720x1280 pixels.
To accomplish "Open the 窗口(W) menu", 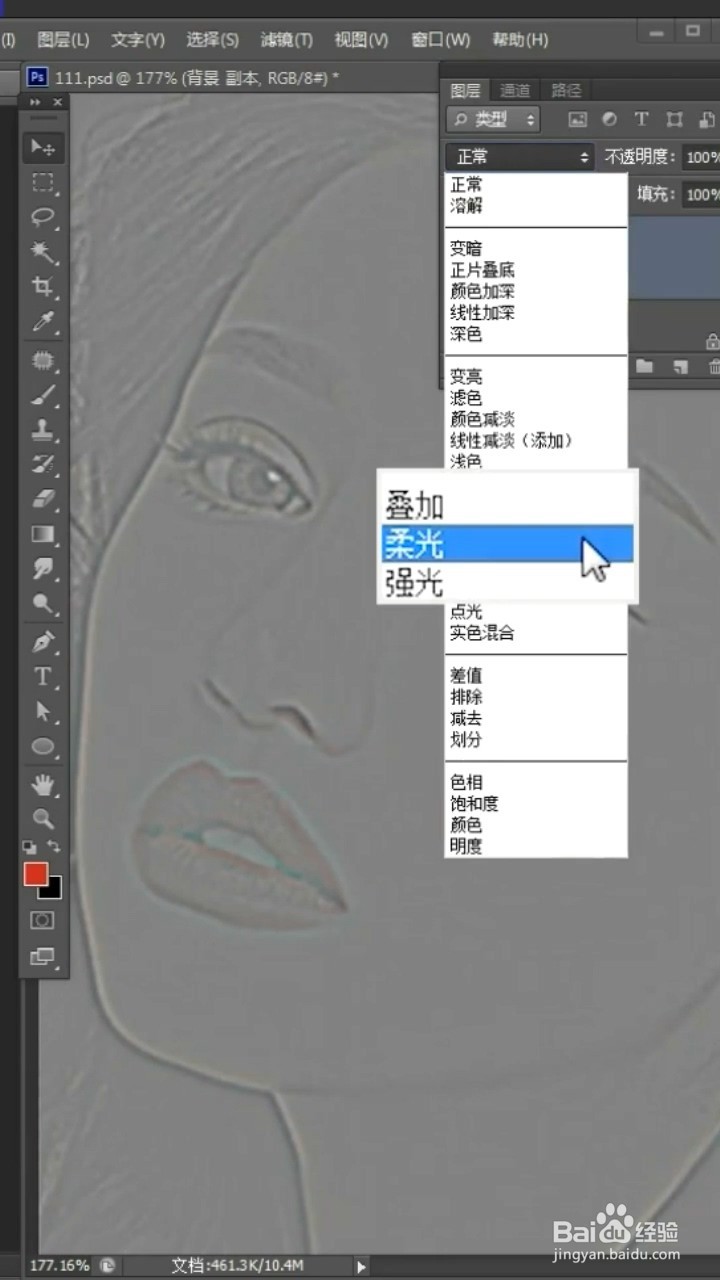I will tap(440, 40).
